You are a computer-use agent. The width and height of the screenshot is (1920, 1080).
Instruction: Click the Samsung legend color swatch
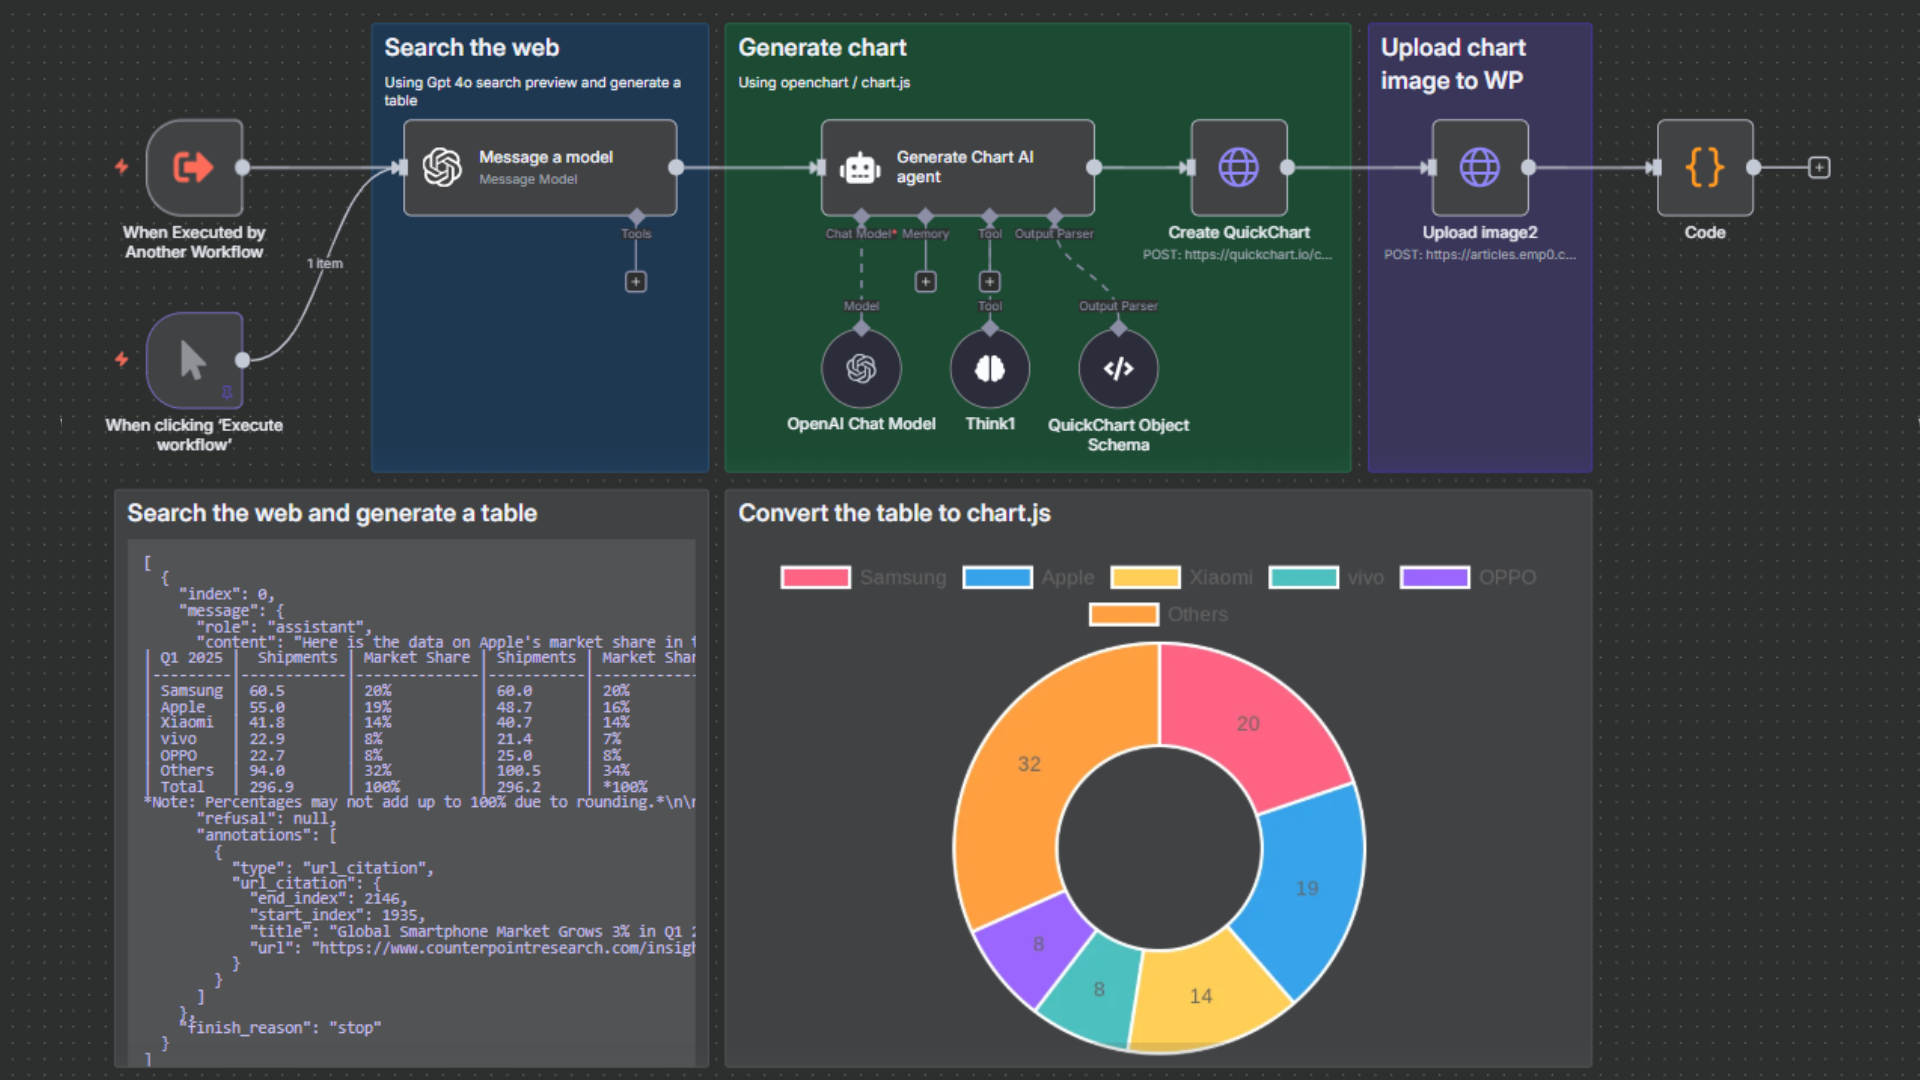816,577
